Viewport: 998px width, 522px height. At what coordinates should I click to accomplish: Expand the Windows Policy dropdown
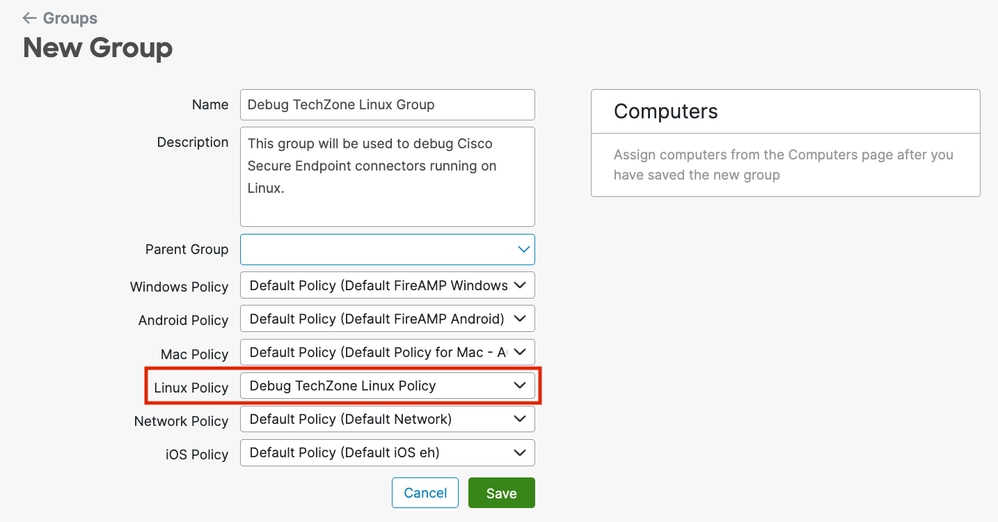(387, 285)
